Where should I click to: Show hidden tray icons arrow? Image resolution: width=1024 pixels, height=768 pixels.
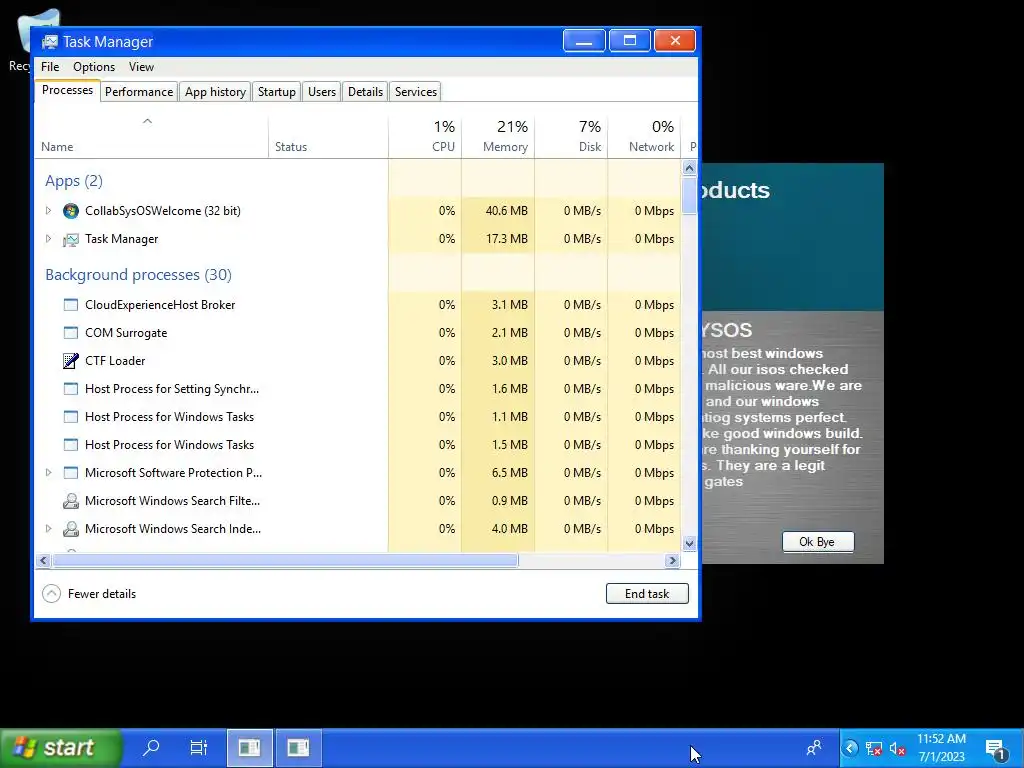850,748
